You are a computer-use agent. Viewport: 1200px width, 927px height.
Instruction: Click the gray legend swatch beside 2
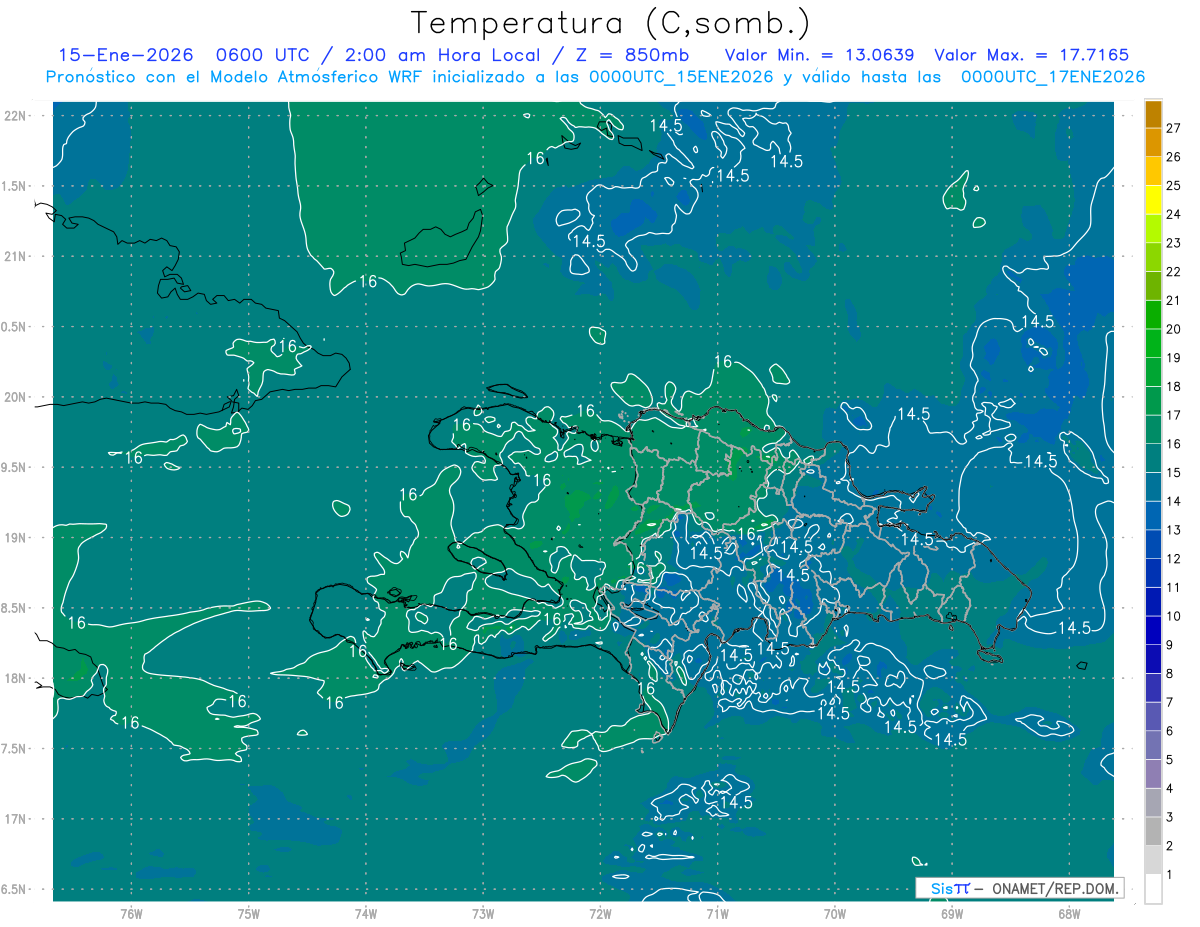(1154, 832)
